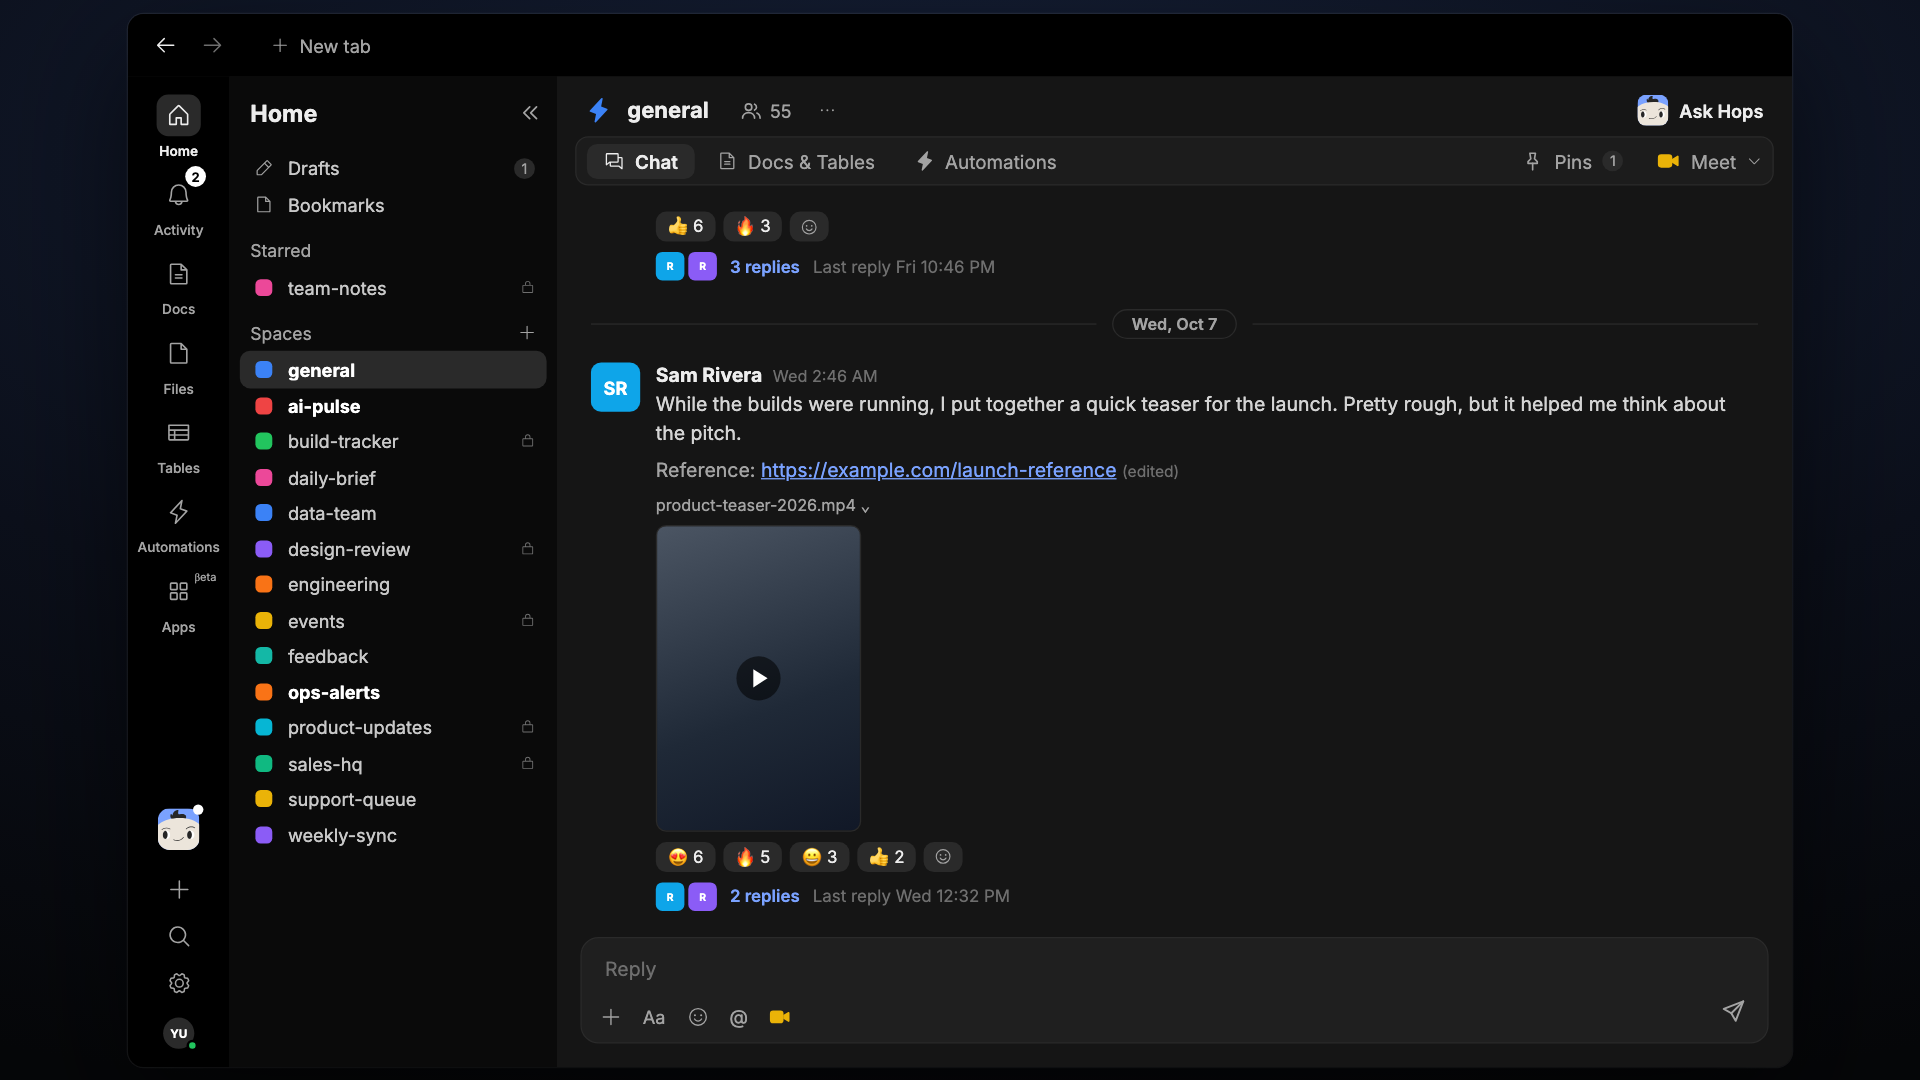This screenshot has height=1080, width=1920.
Task: Open the Hops assistant avatar in left rail
Action: (179, 829)
